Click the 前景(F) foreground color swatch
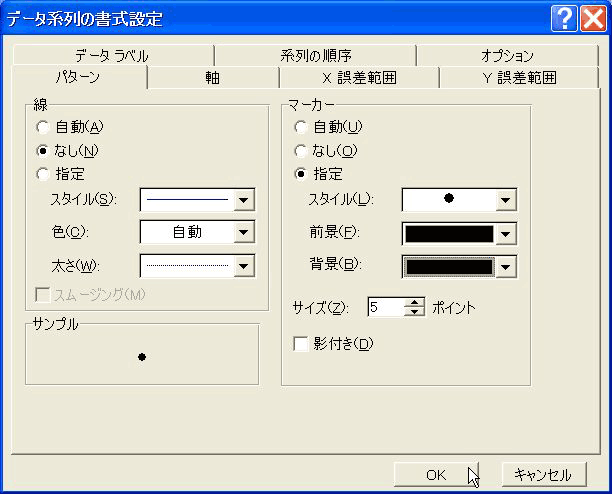 tap(449, 234)
